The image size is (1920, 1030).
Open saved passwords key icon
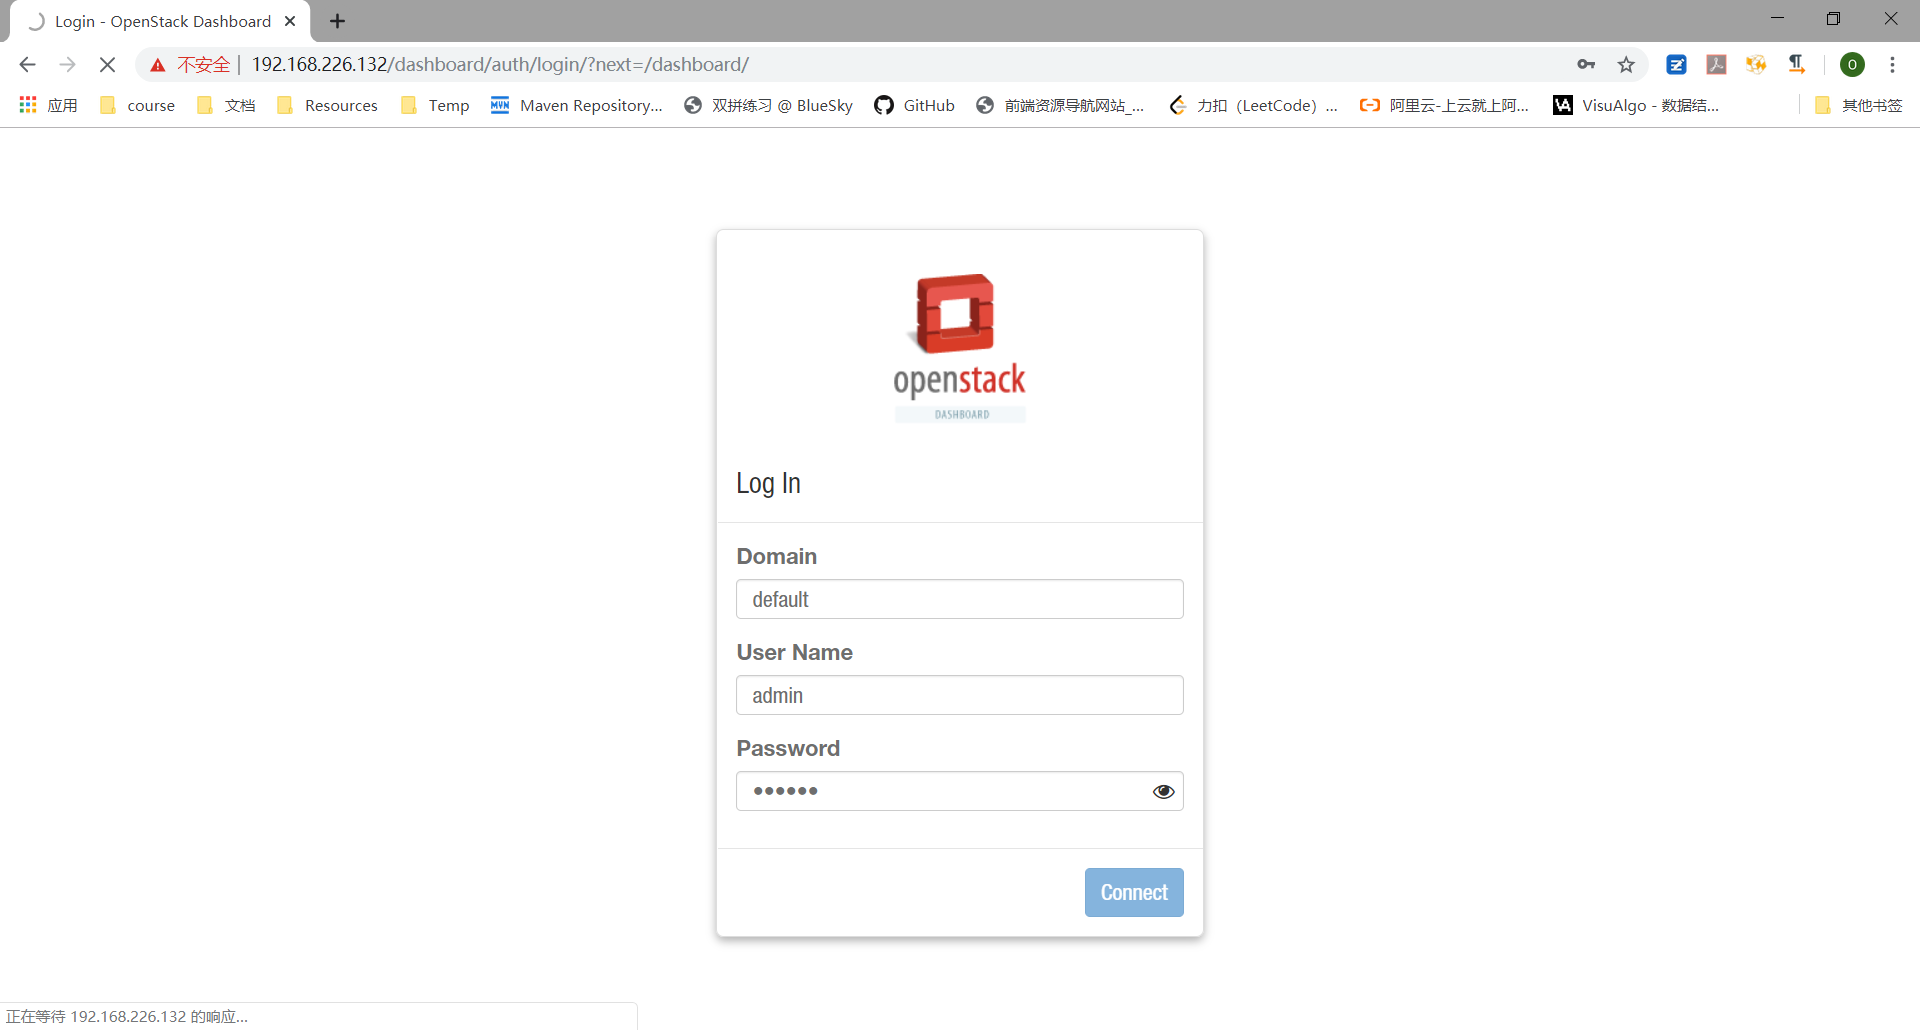pos(1586,65)
